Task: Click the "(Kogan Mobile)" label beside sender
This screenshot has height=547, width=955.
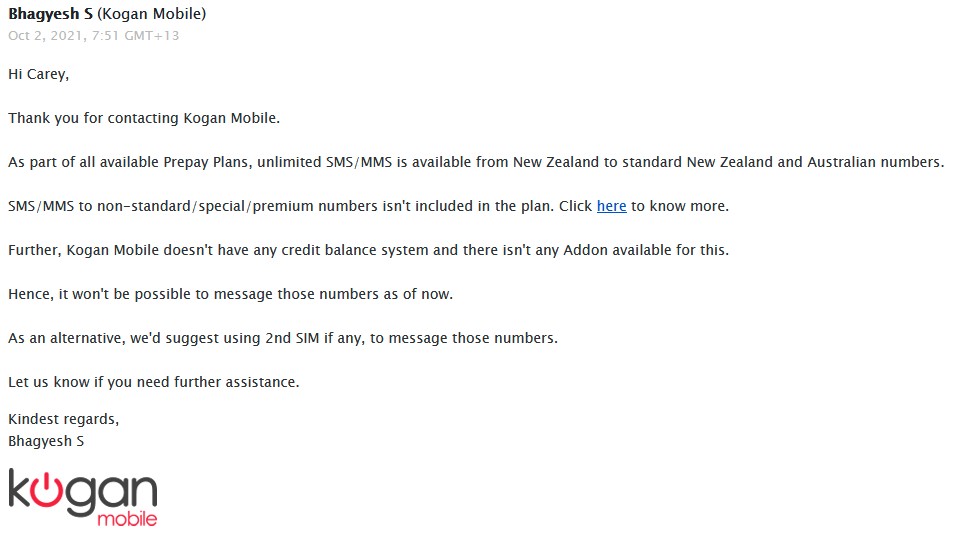Action: 152,13
